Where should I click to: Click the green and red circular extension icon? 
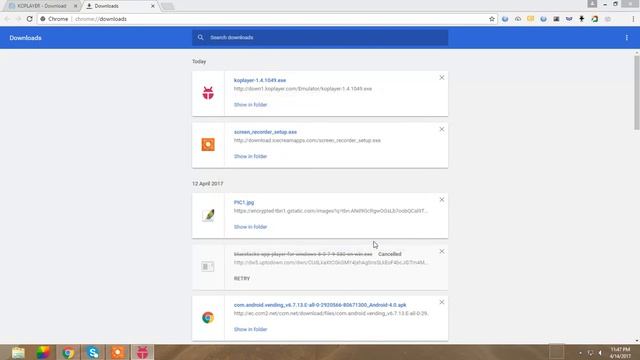pos(595,19)
